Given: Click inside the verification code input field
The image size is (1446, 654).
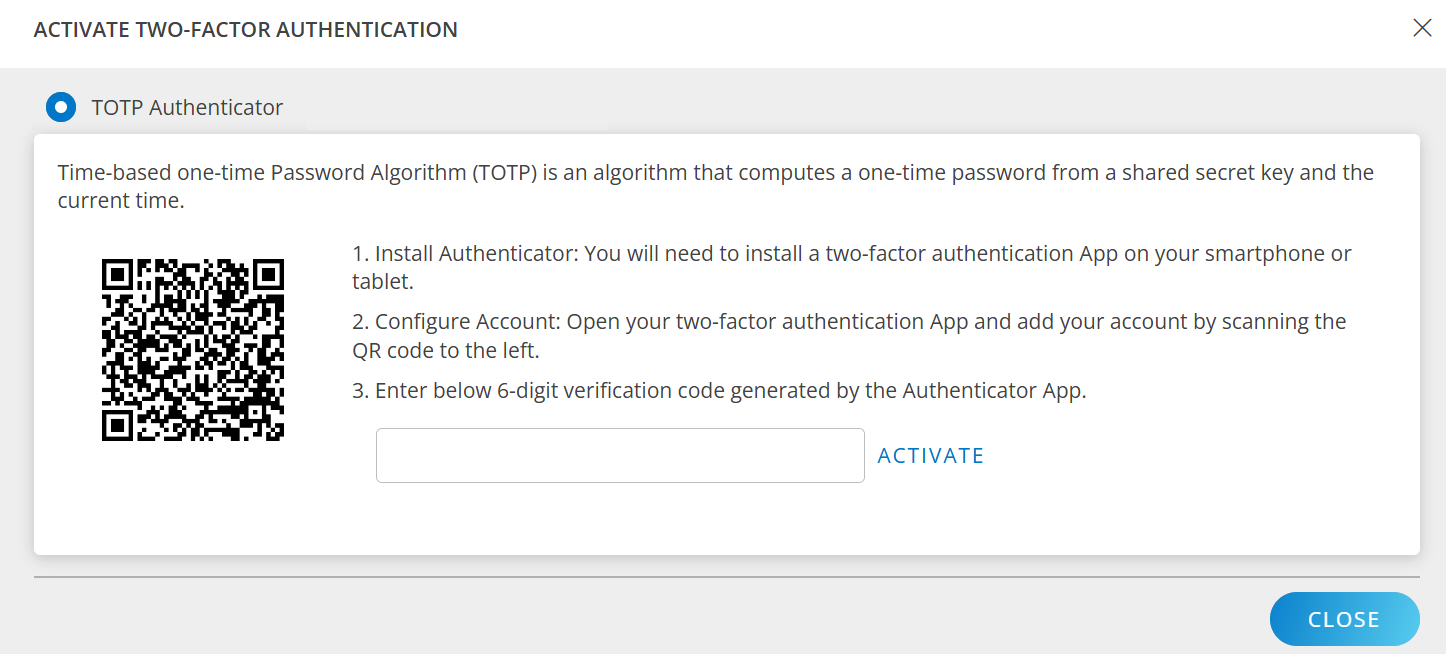Looking at the screenshot, I should click(x=620, y=455).
